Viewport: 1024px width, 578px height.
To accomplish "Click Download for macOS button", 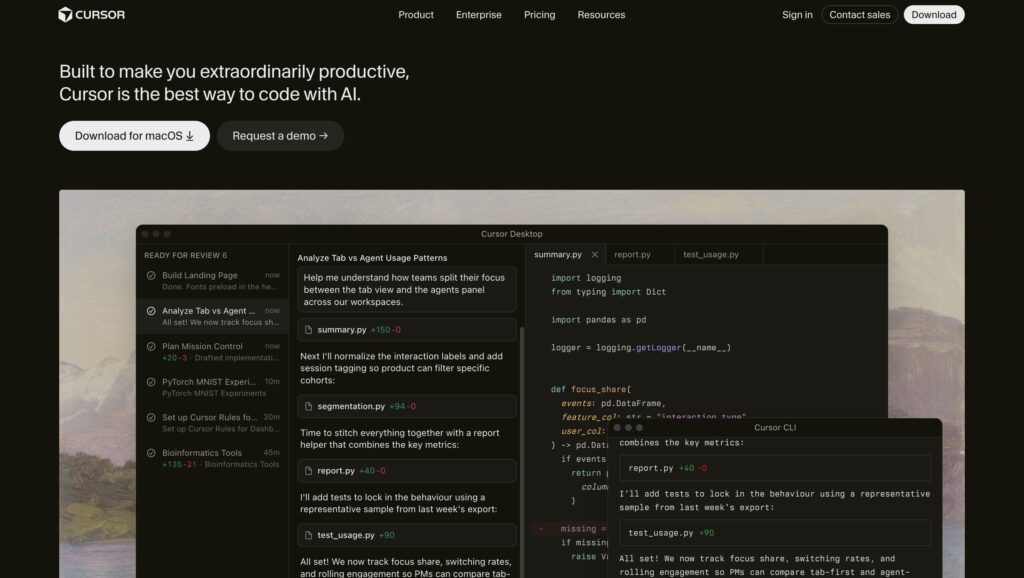I will [x=135, y=136].
